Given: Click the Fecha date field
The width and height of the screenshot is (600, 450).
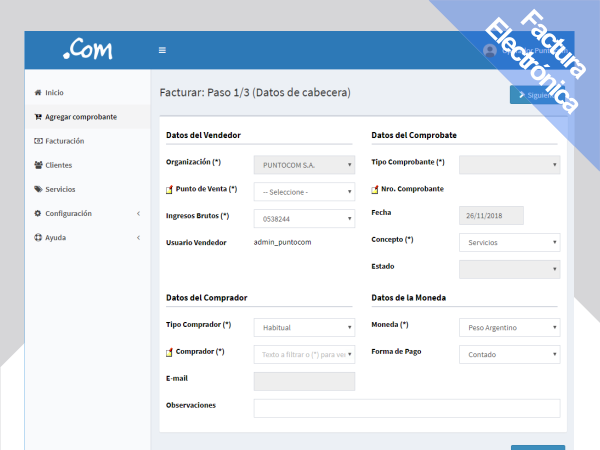Looking at the screenshot, I should pos(491,215).
